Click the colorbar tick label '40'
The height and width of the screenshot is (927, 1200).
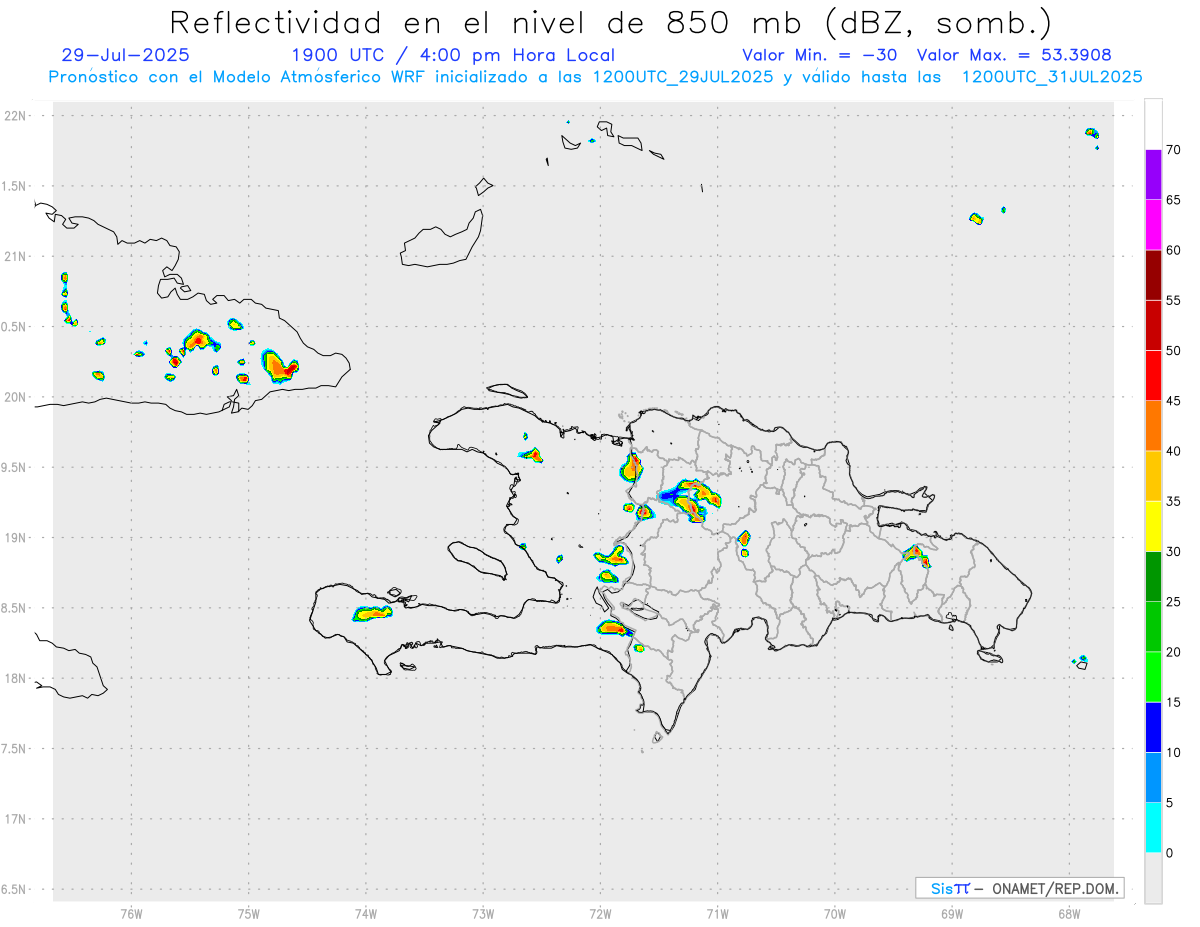click(x=1174, y=451)
